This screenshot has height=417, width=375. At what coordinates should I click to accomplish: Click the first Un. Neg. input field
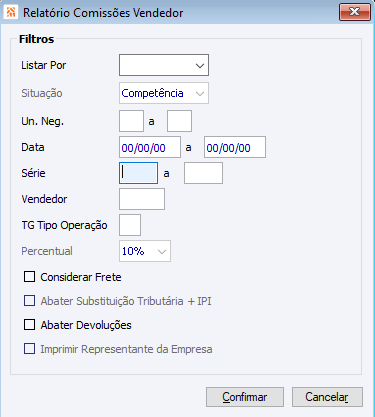(131, 121)
